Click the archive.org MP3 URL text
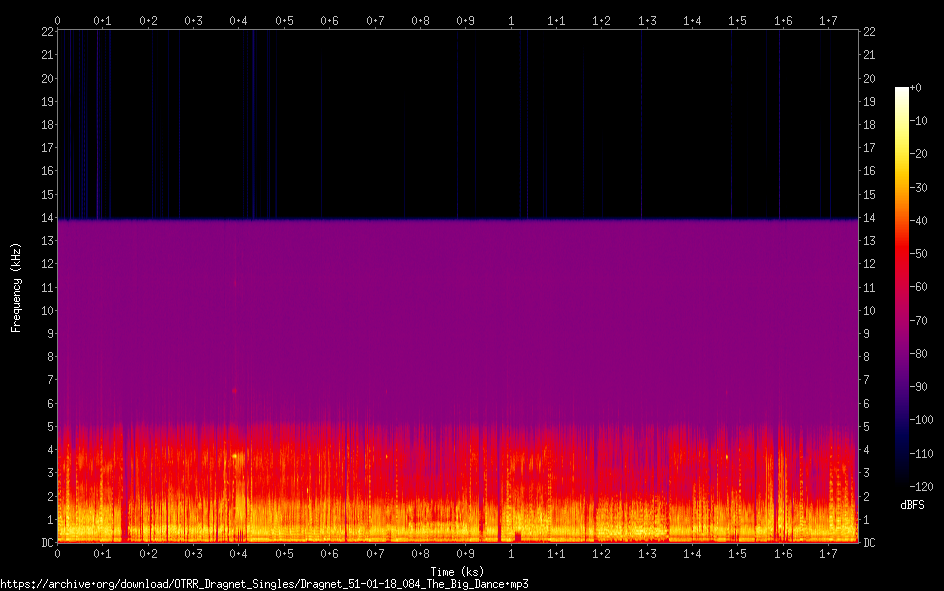 point(264,583)
